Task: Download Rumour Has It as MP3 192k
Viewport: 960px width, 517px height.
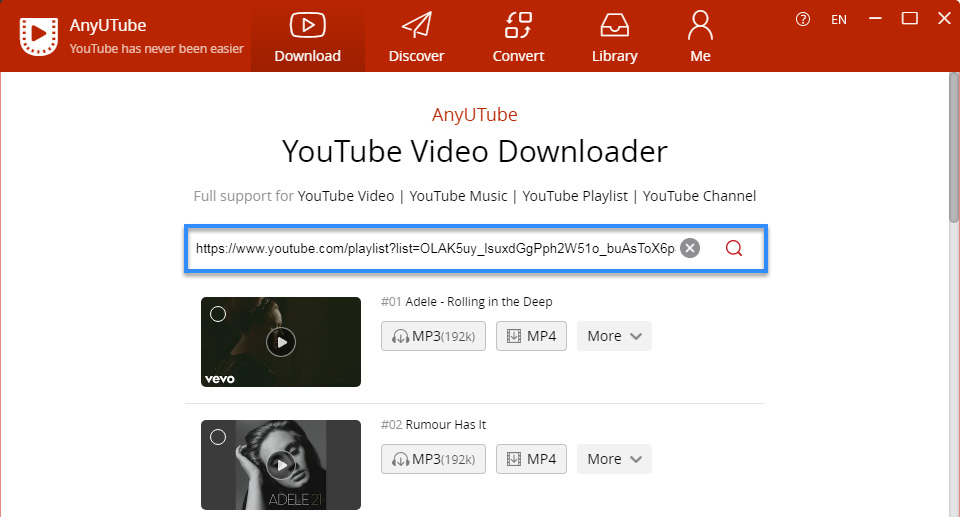Action: pos(433,459)
